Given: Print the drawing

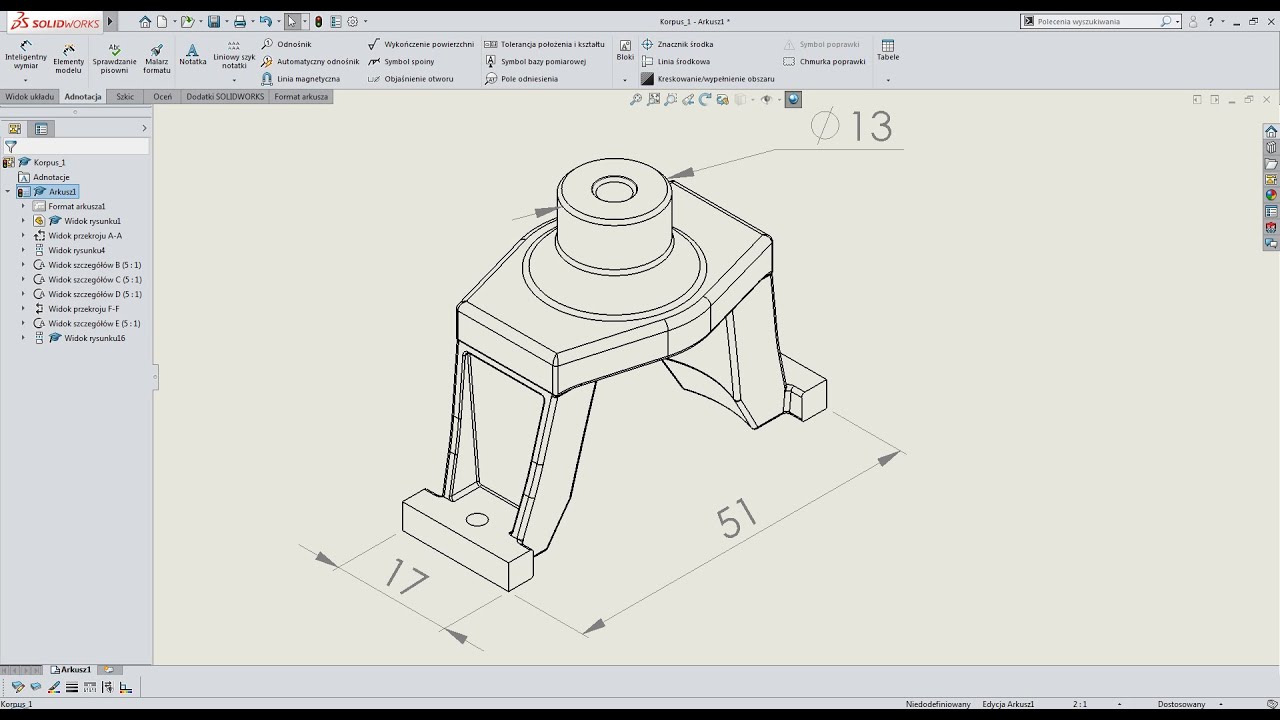Looking at the screenshot, I should point(239,21).
